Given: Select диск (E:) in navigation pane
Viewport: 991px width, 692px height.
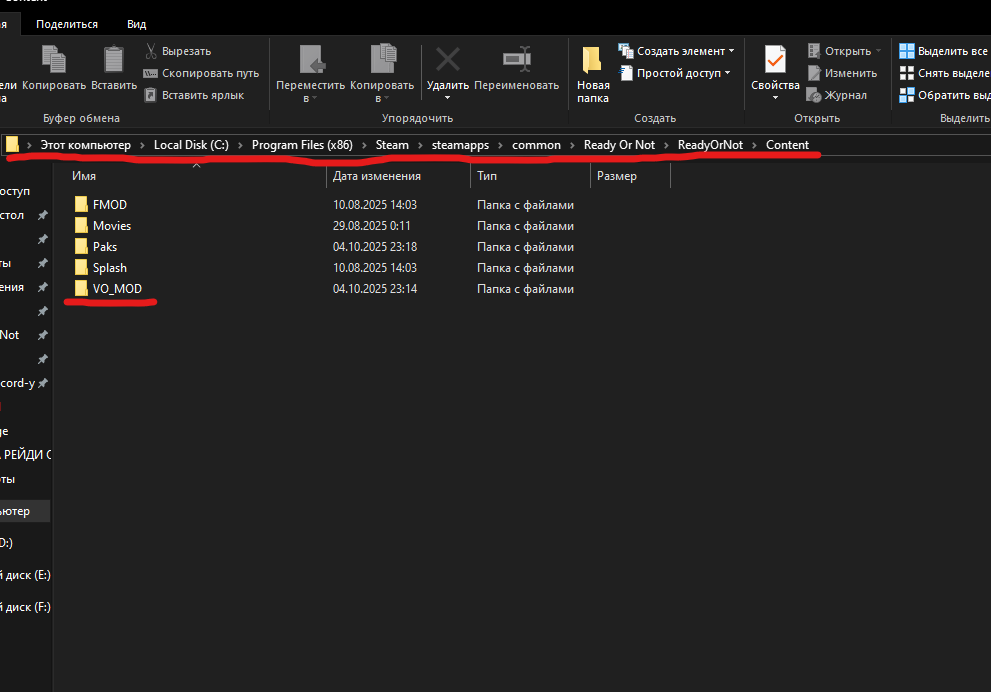Looking at the screenshot, I should pyautogui.click(x=25, y=575).
